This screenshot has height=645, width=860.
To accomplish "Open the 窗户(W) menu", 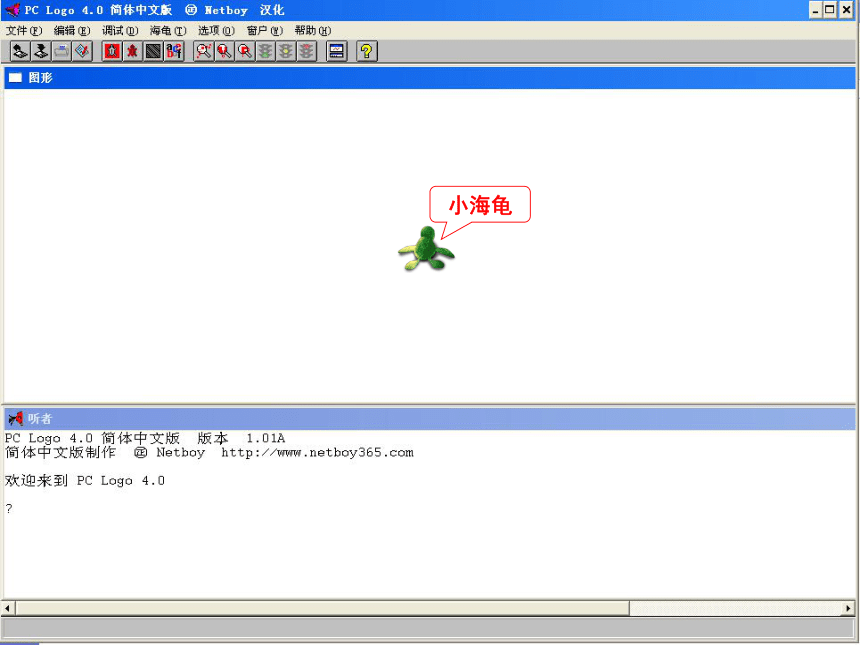I will [x=265, y=31].
